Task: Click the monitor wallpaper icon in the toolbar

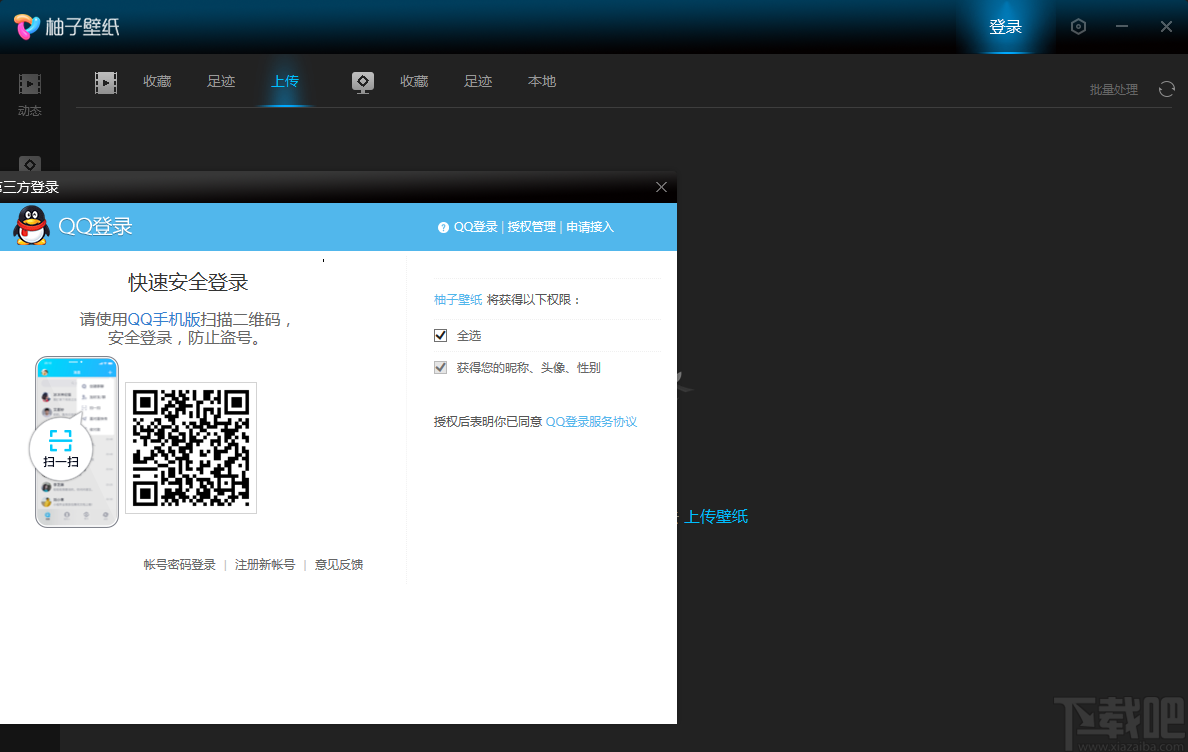Action: pos(362,81)
